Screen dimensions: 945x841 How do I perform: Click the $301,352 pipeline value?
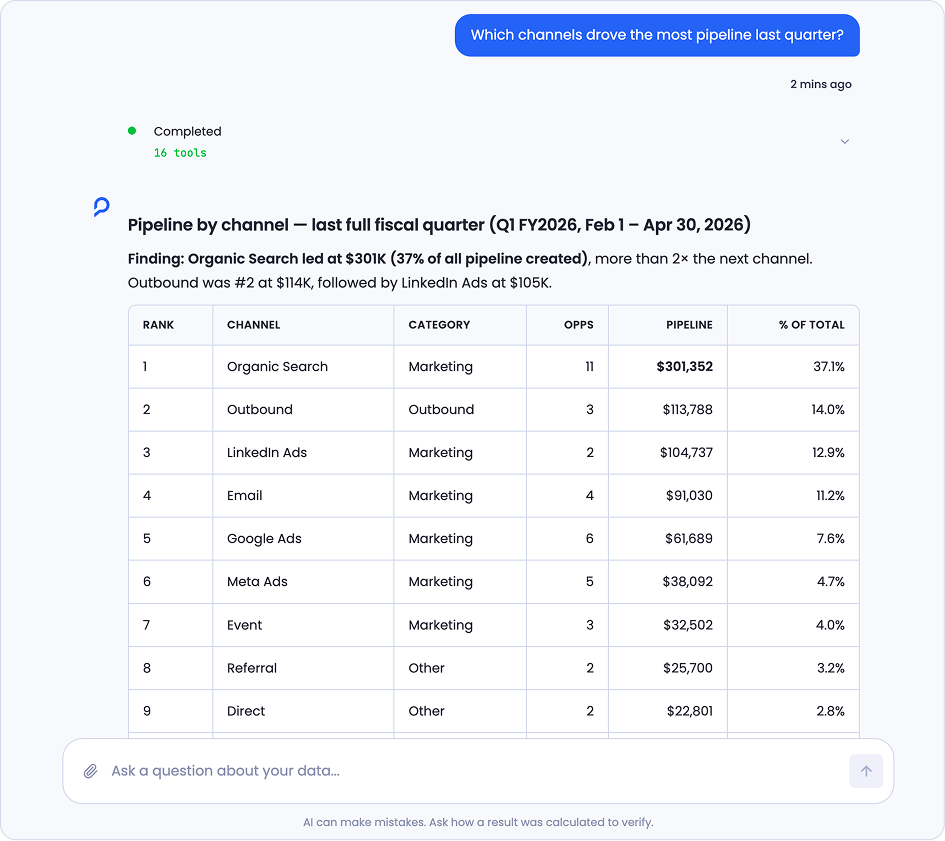(685, 367)
